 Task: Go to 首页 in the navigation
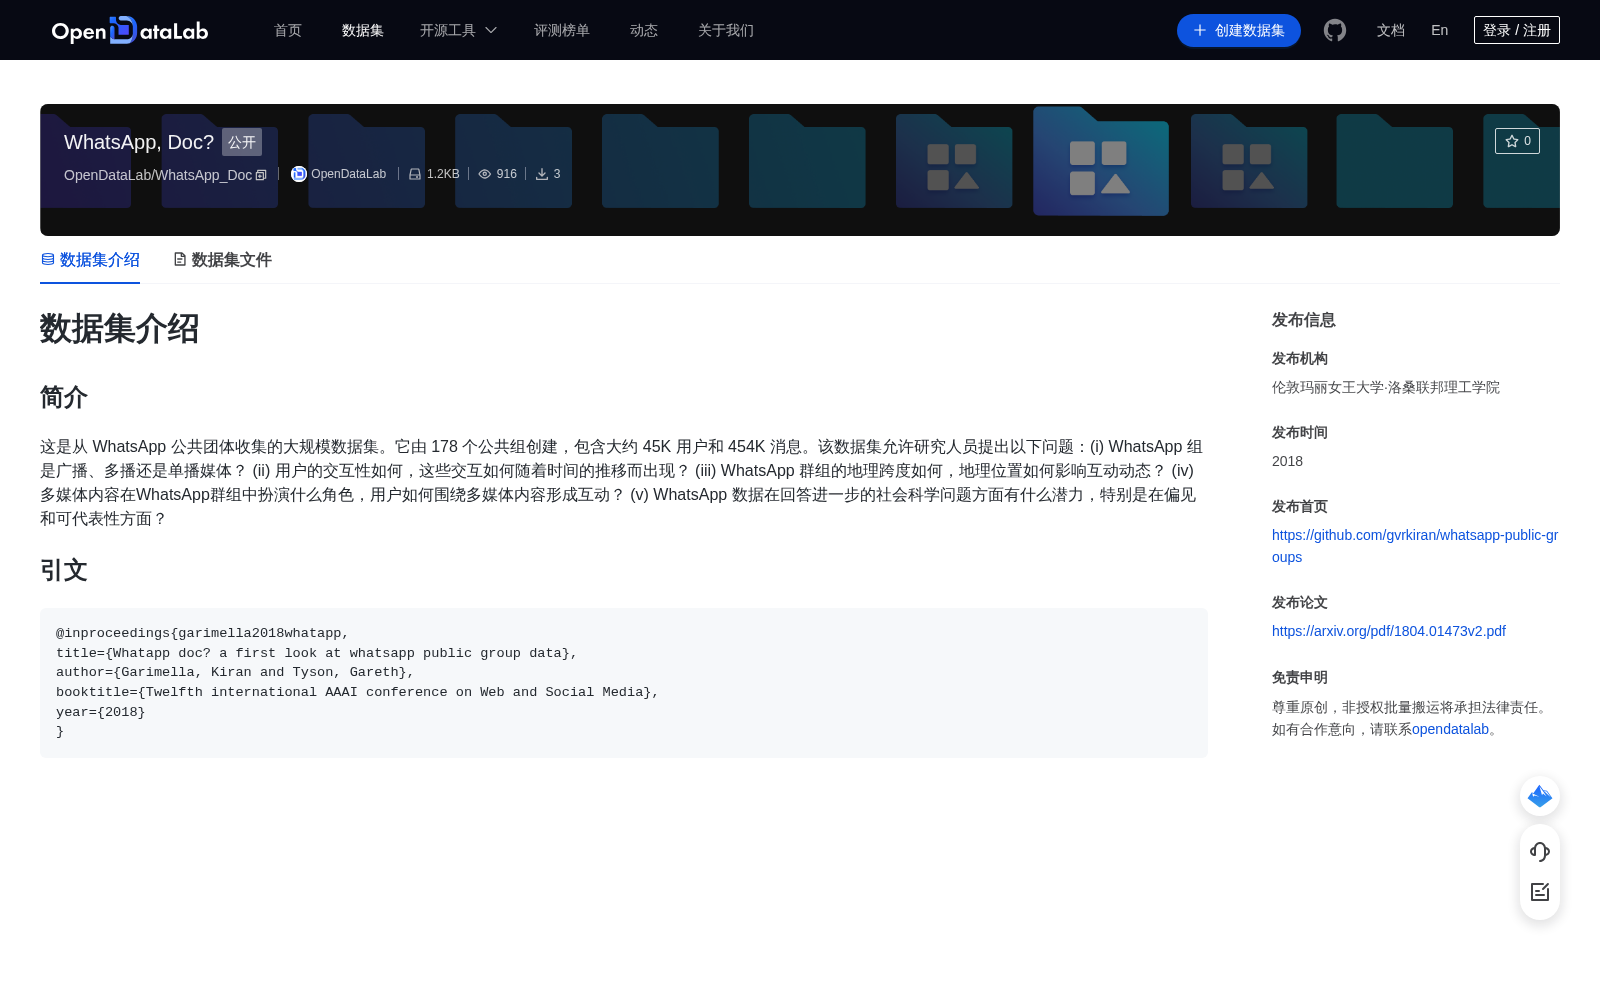288,30
